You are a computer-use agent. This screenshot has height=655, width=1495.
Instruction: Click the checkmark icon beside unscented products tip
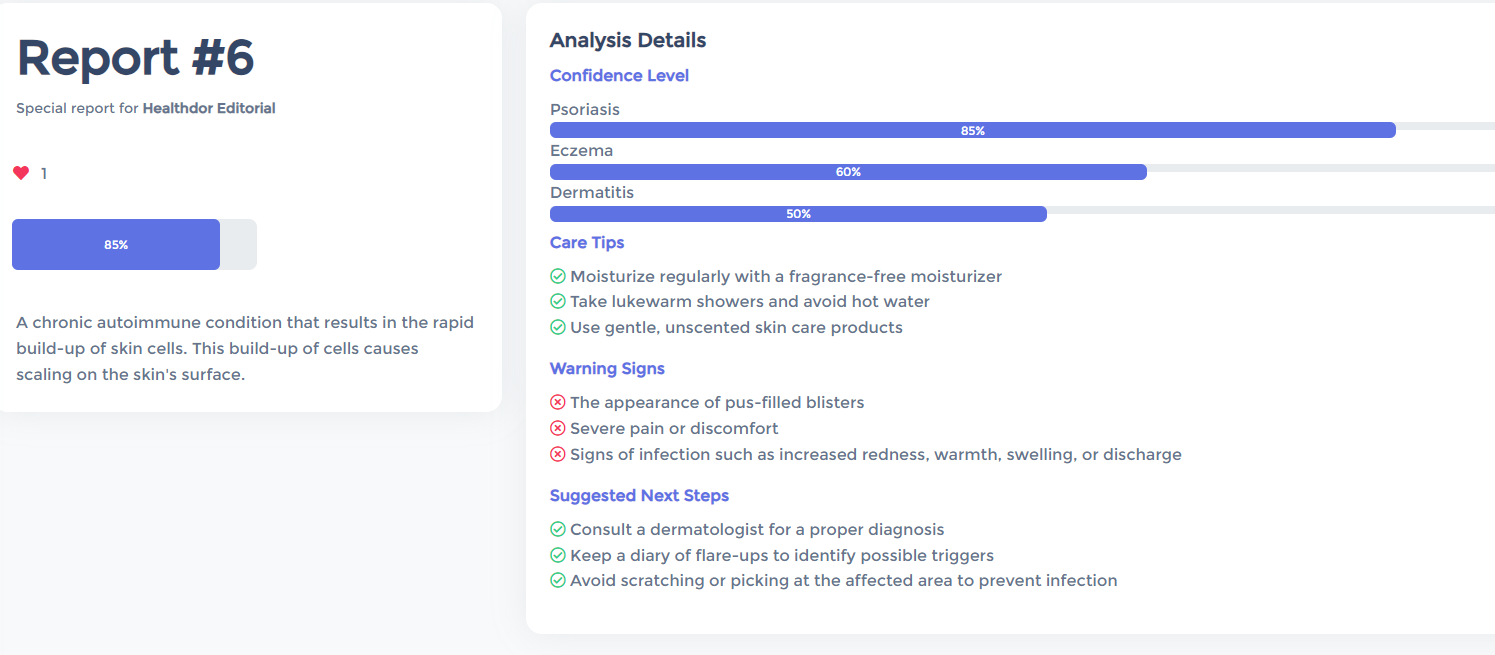[558, 328]
